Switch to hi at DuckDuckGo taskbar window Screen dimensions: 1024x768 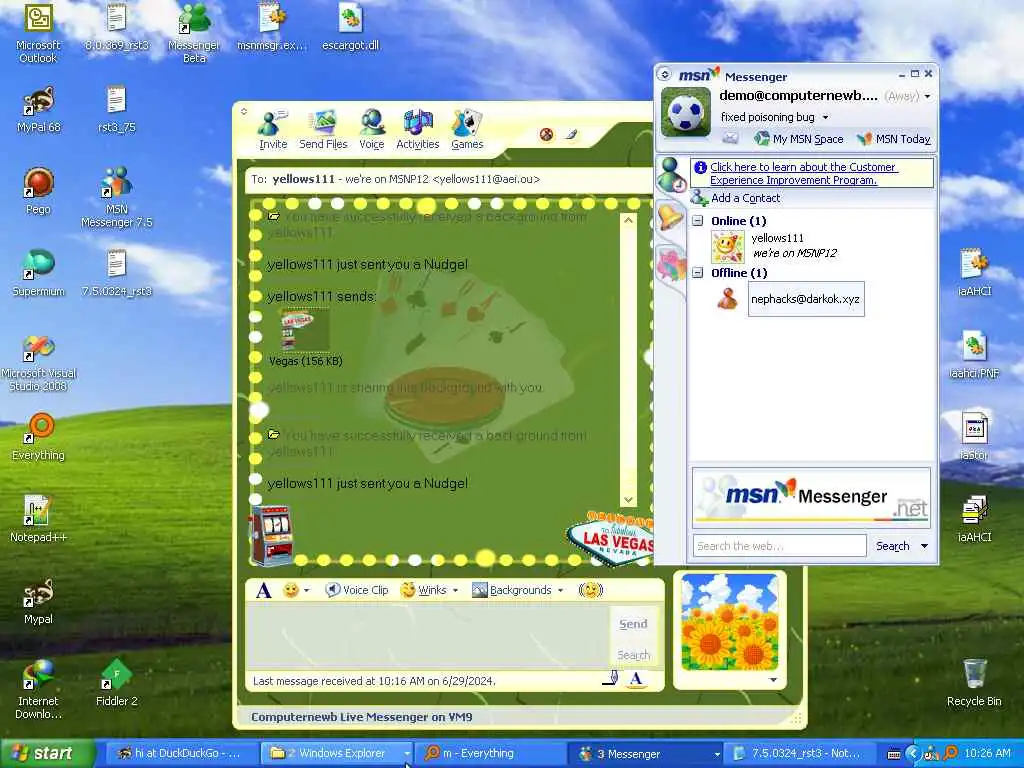click(x=182, y=754)
